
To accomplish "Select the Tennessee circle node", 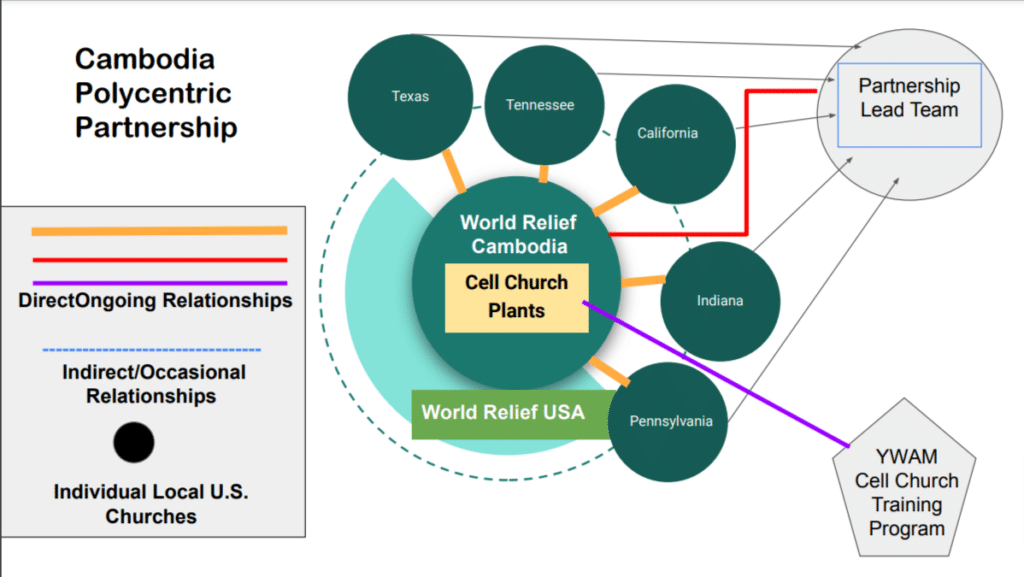I will point(540,105).
